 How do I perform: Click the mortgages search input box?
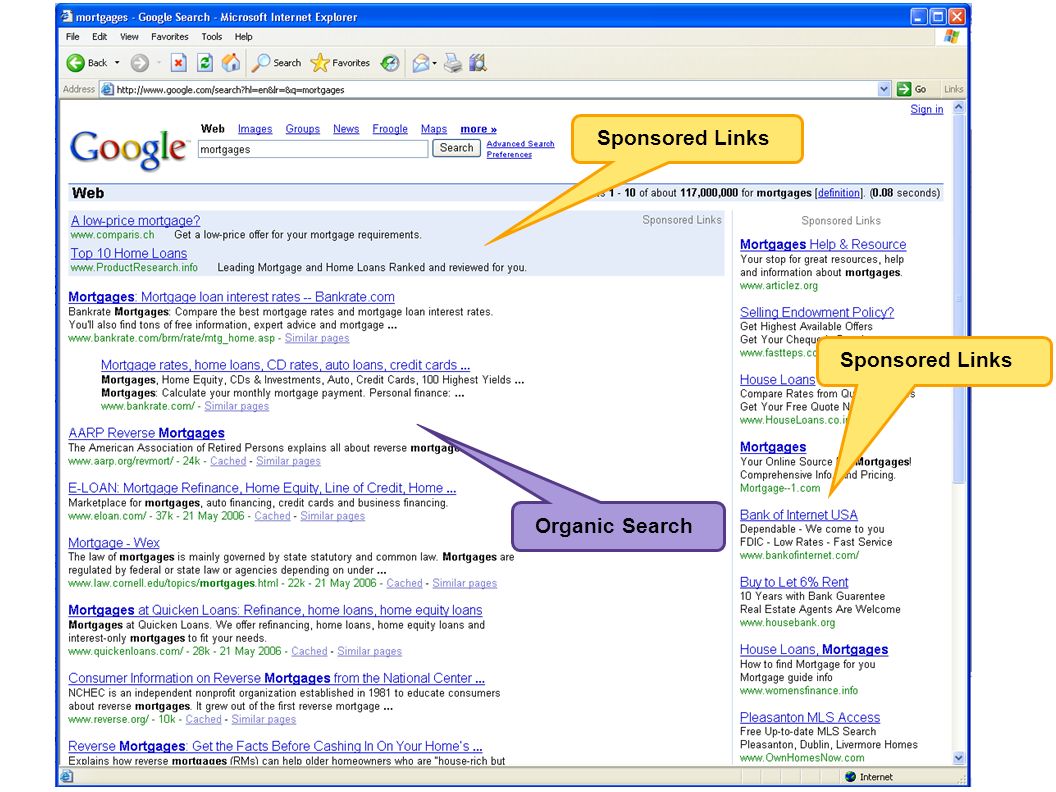click(312, 149)
